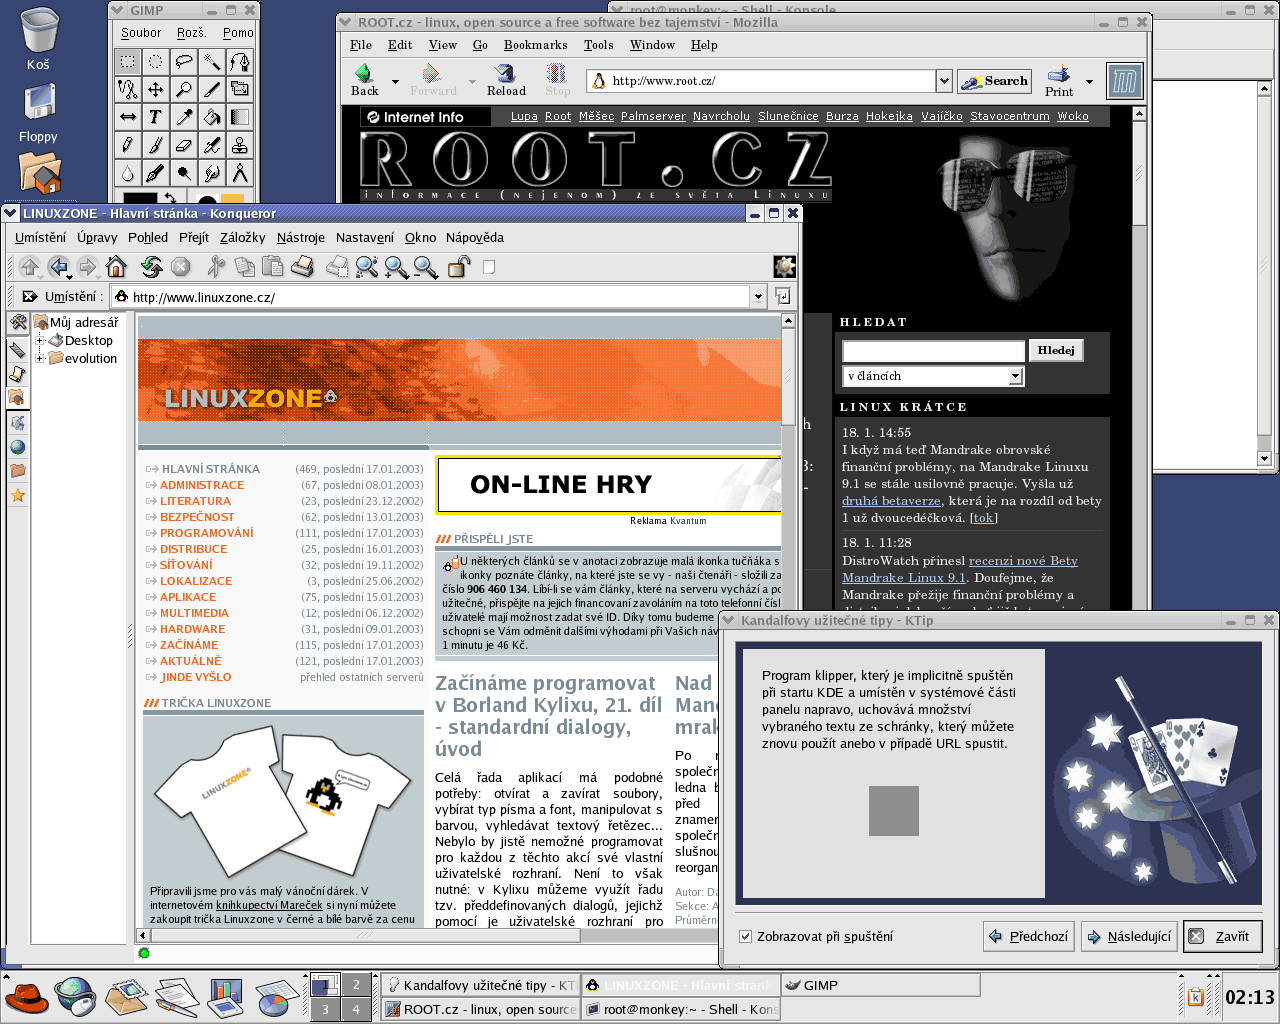Screen dimensions: 1280x1024
Task: Choose the gradient blend tool in GIMP
Action: 240,118
